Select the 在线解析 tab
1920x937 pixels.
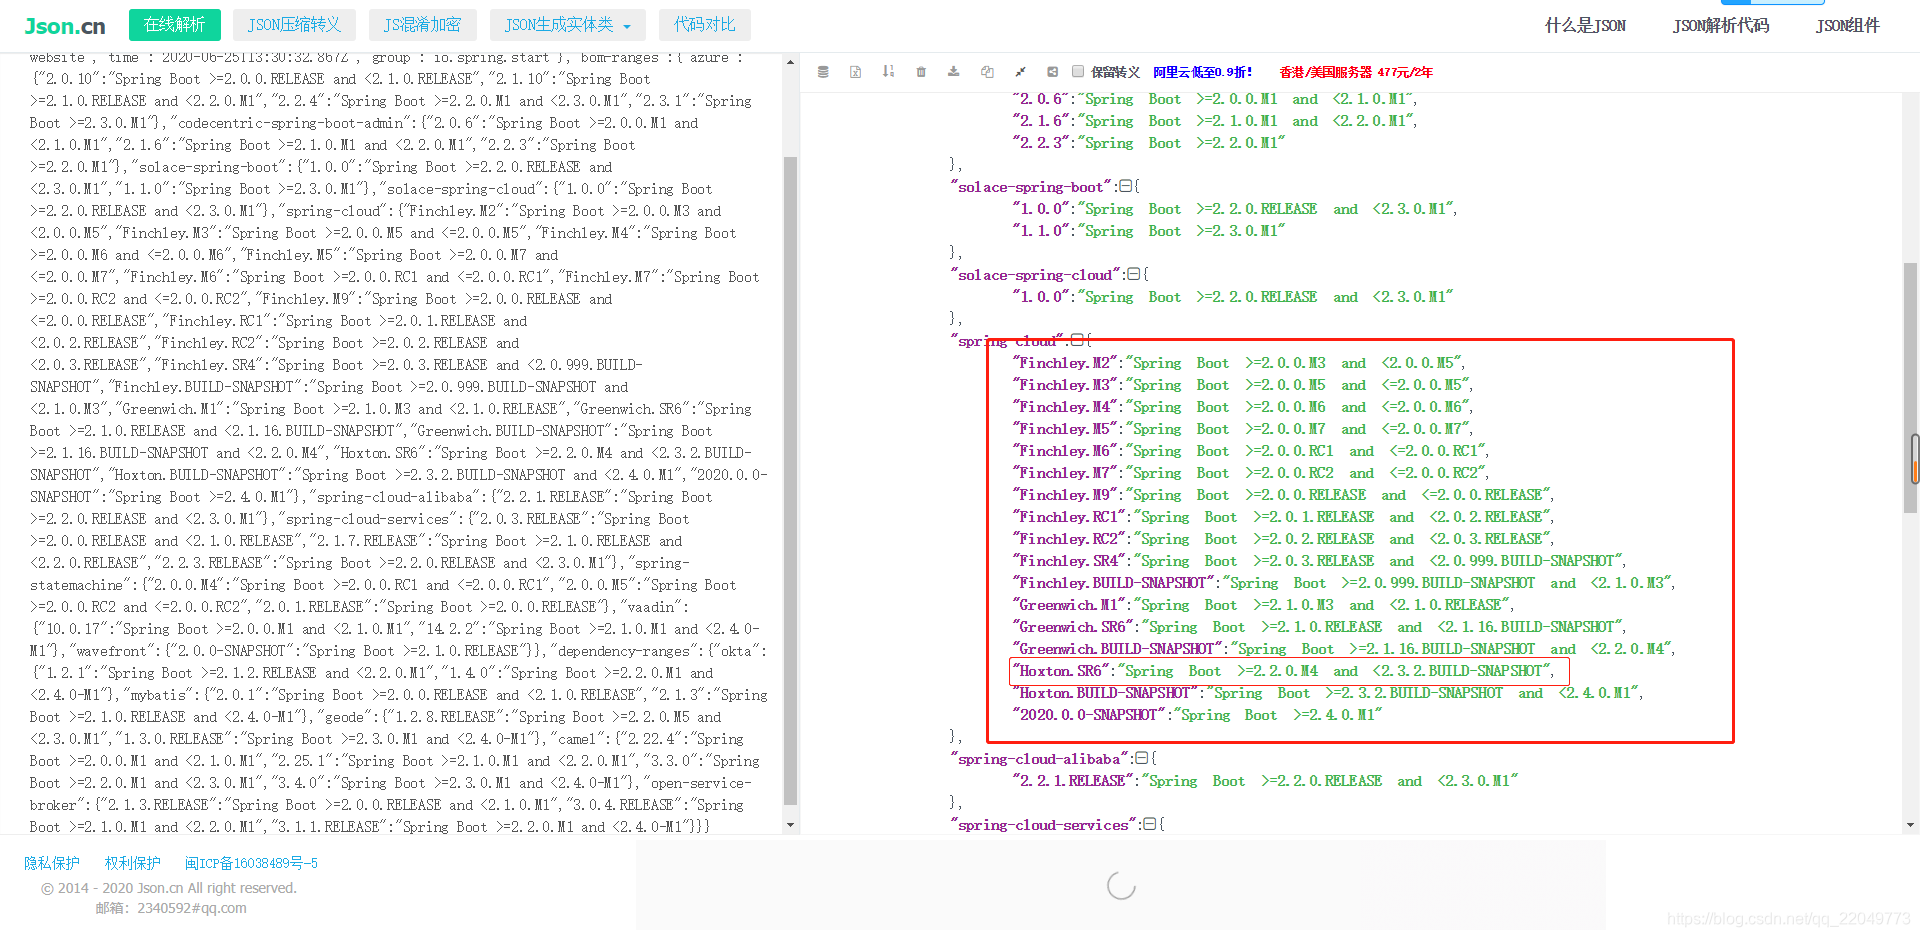(x=175, y=25)
